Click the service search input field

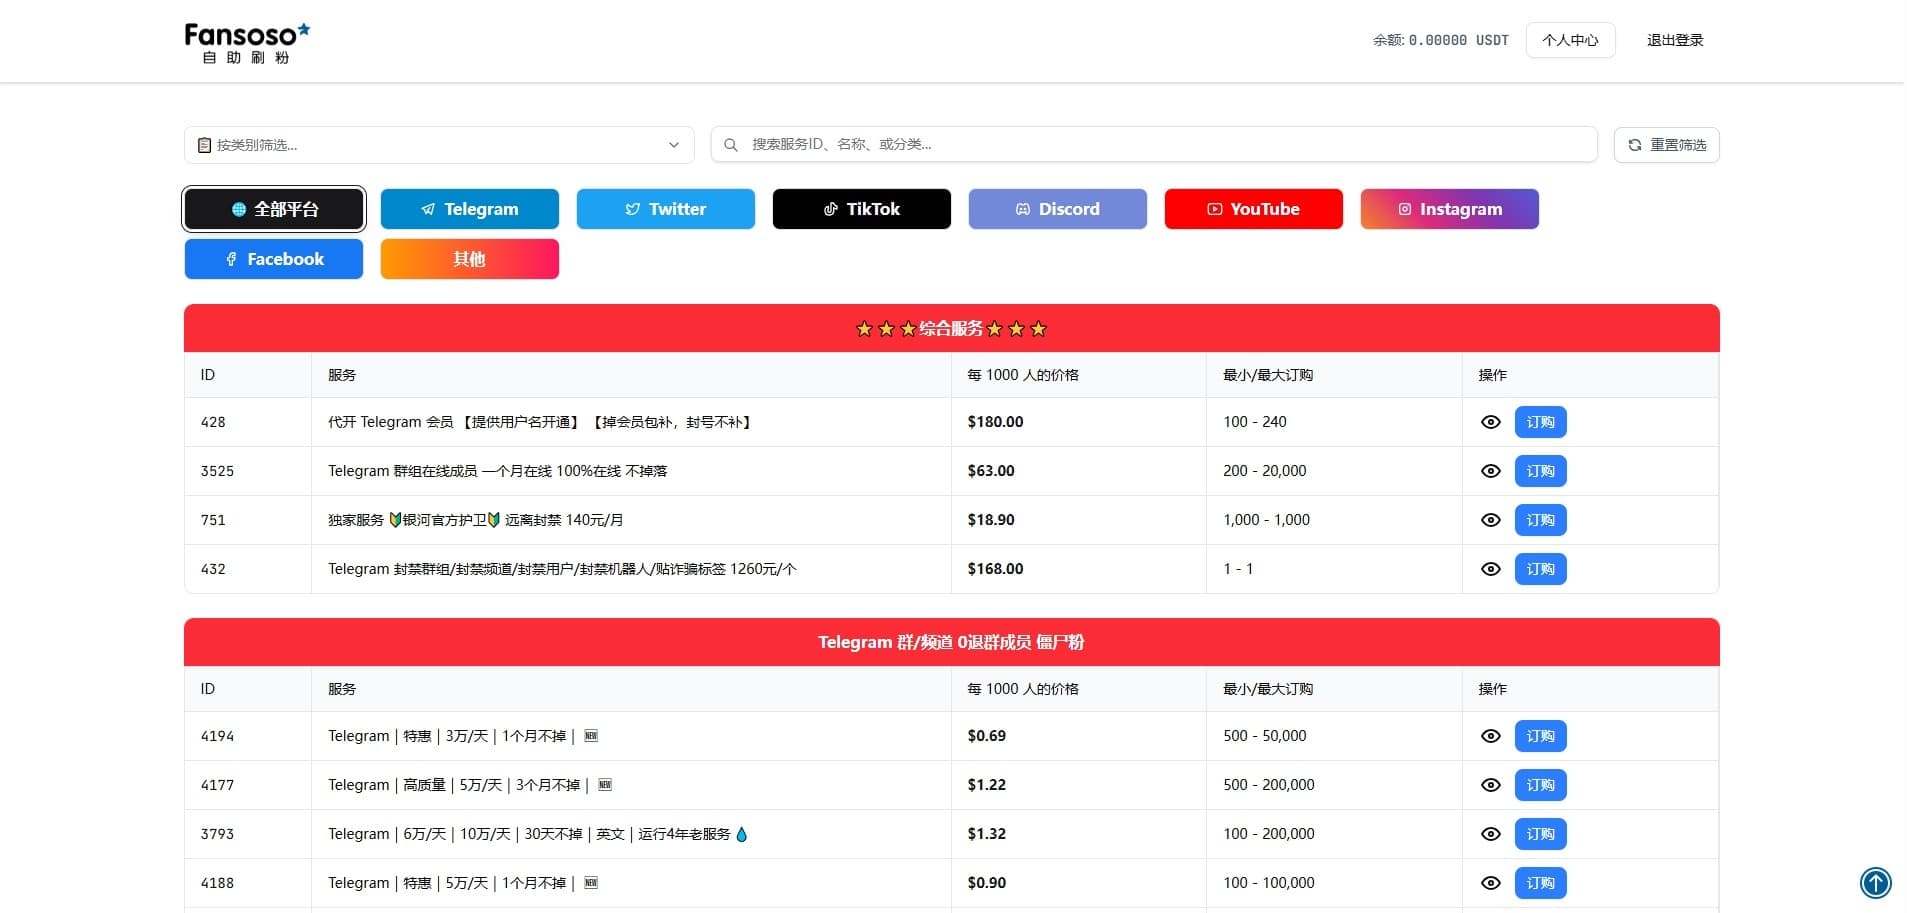[1154, 144]
